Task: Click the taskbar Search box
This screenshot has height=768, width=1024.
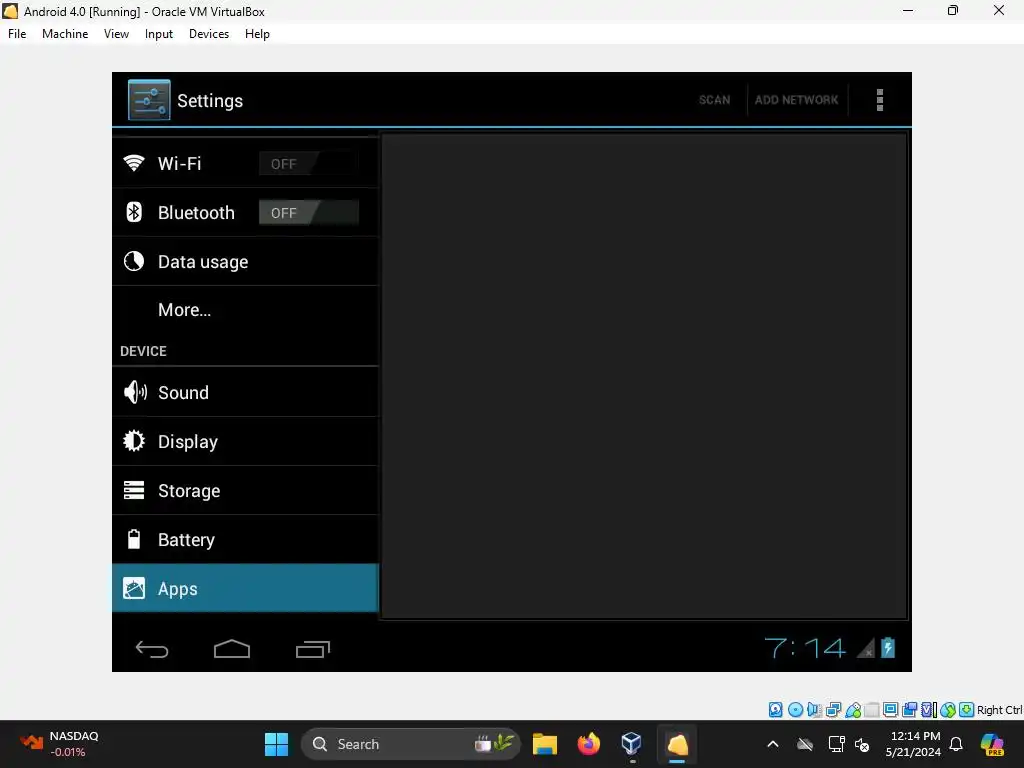Action: tap(411, 744)
